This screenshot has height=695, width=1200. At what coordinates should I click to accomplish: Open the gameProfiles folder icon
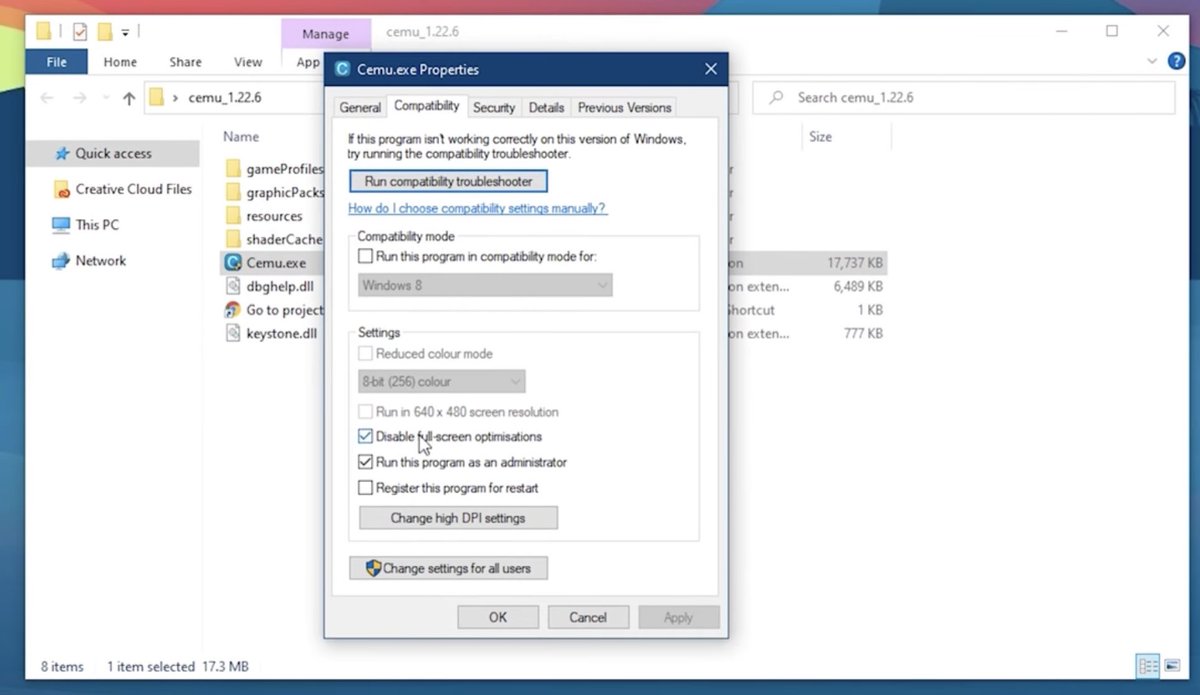[x=233, y=169]
